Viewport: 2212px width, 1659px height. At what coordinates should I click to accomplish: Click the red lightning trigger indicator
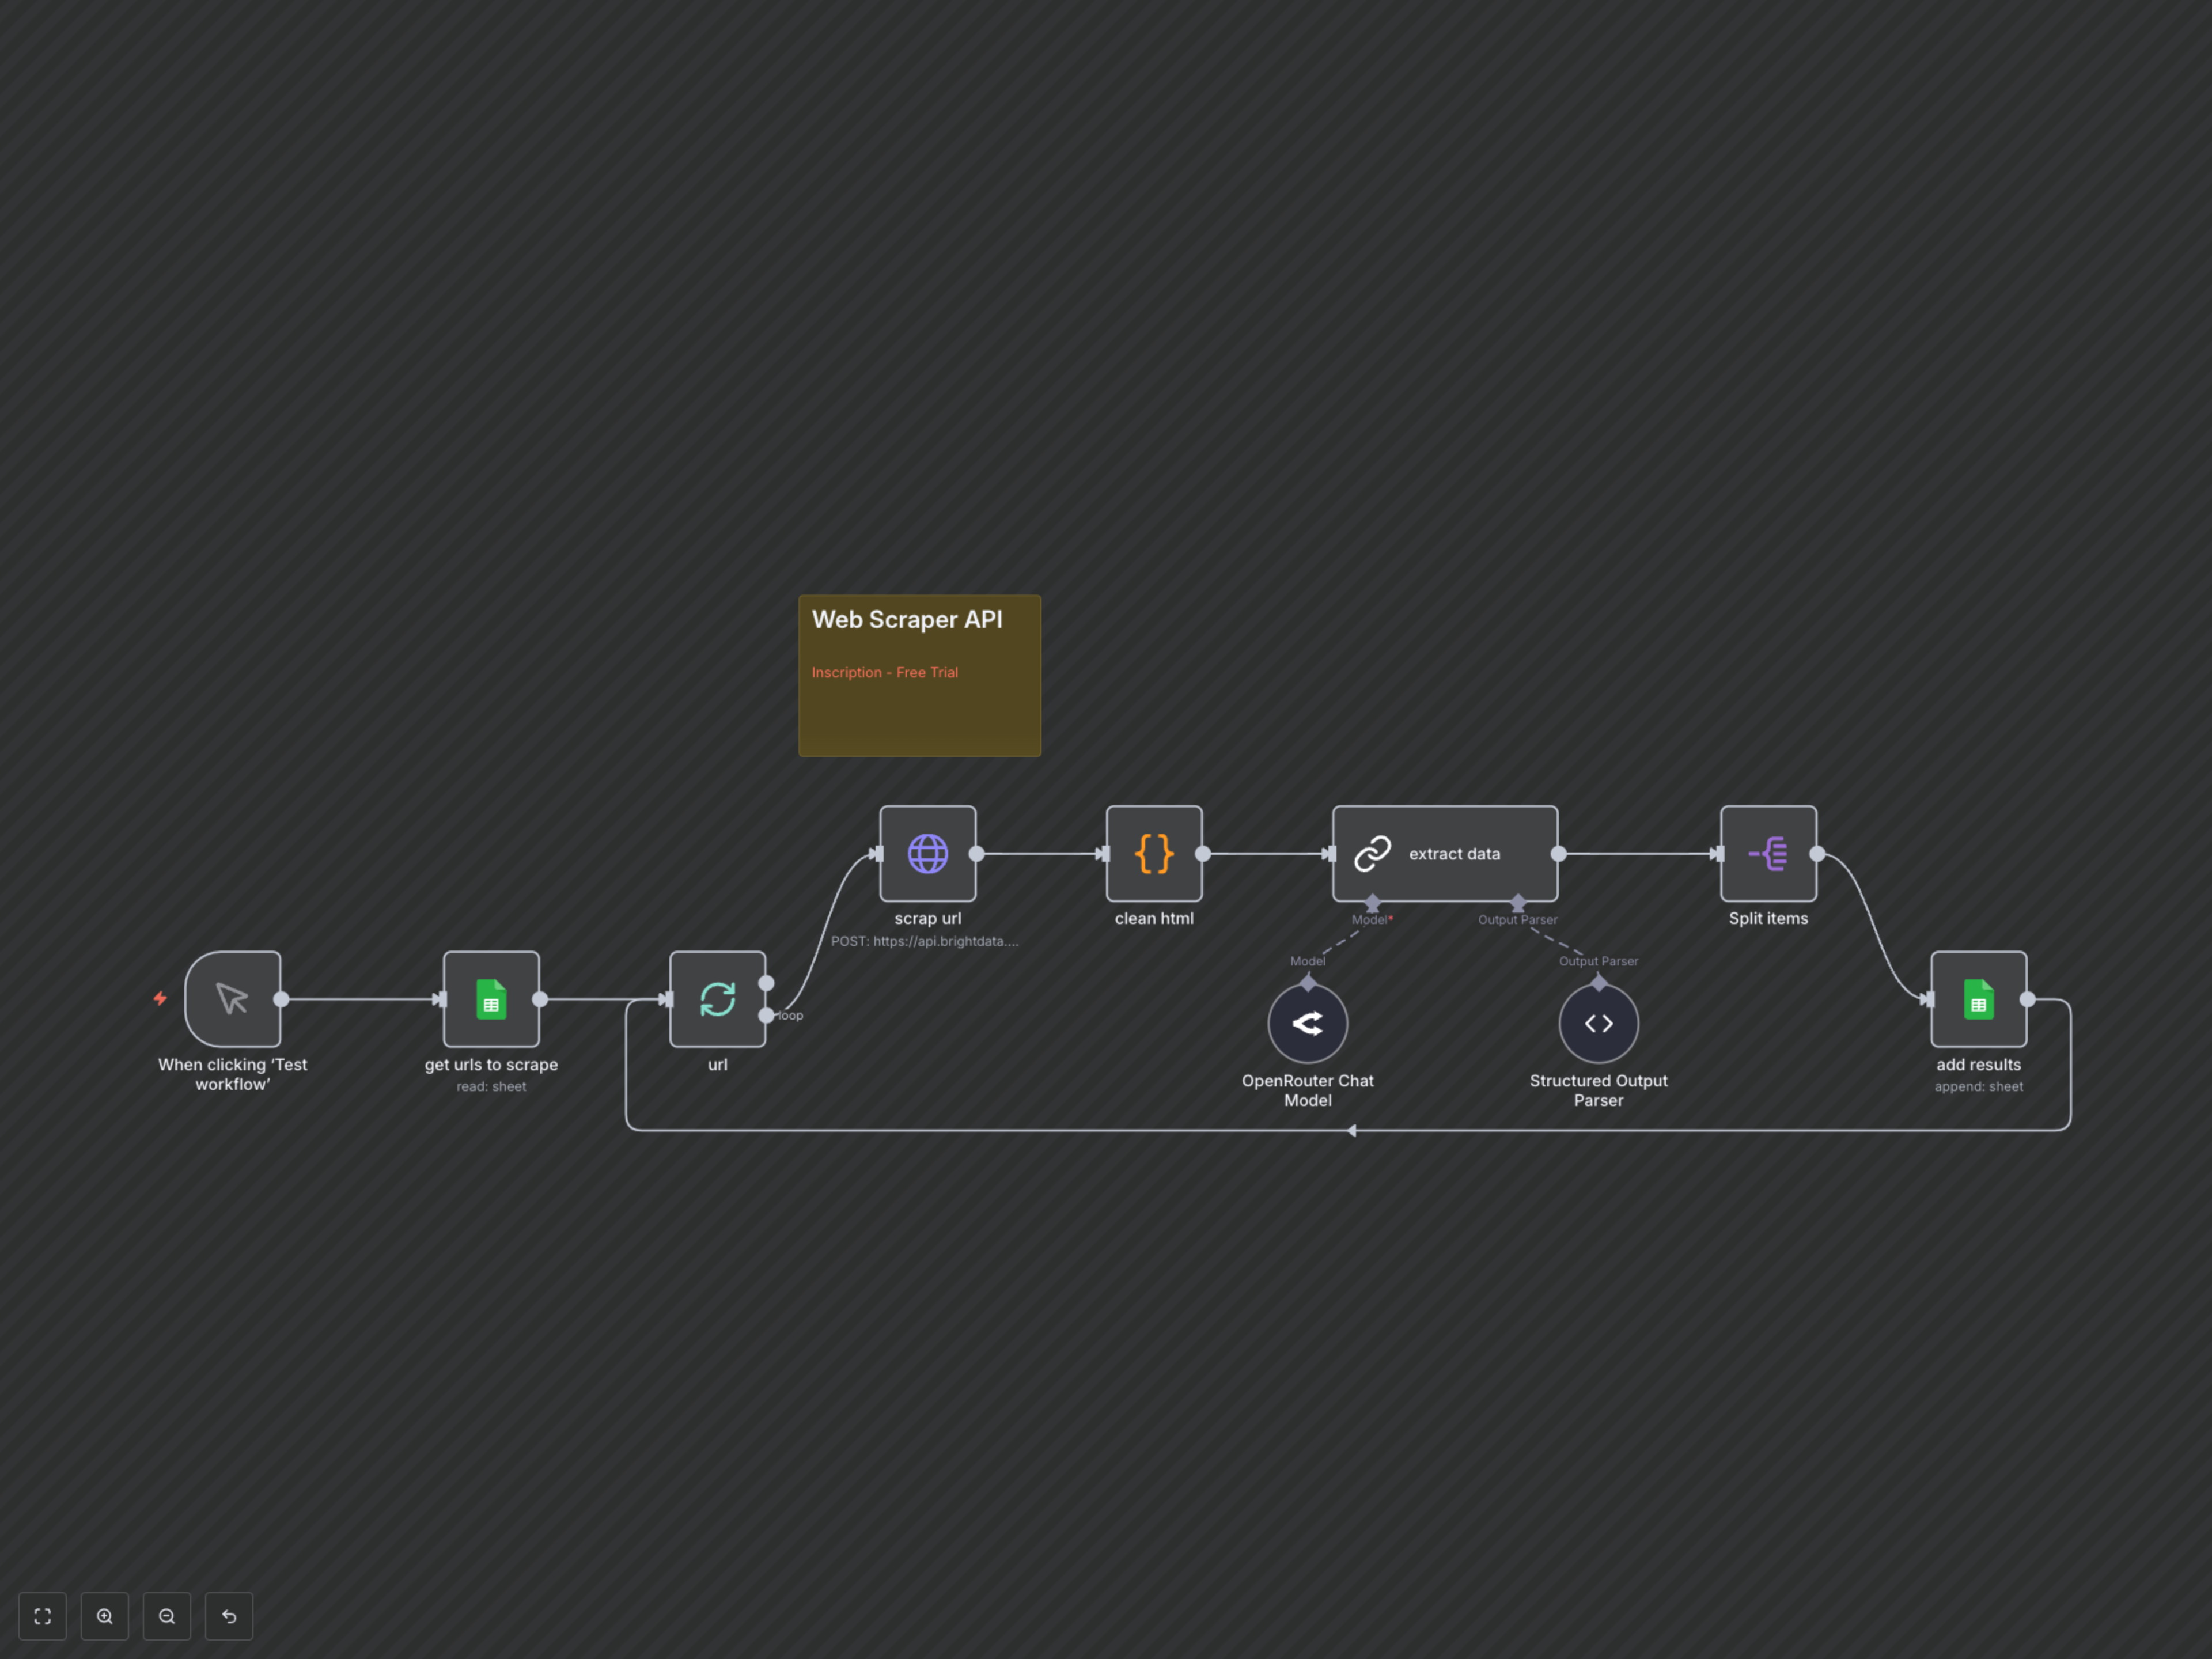point(160,998)
